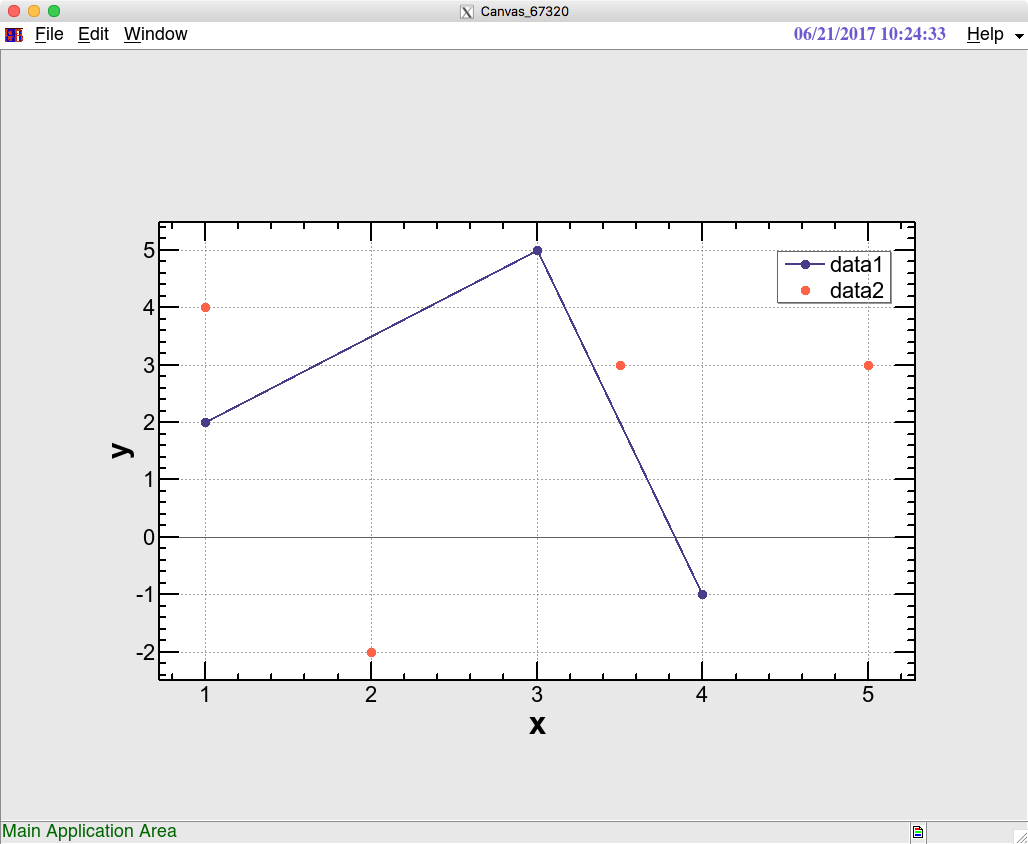Click the window resize grip in corner
Image resolution: width=1028 pixels, height=844 pixels.
point(1020,836)
